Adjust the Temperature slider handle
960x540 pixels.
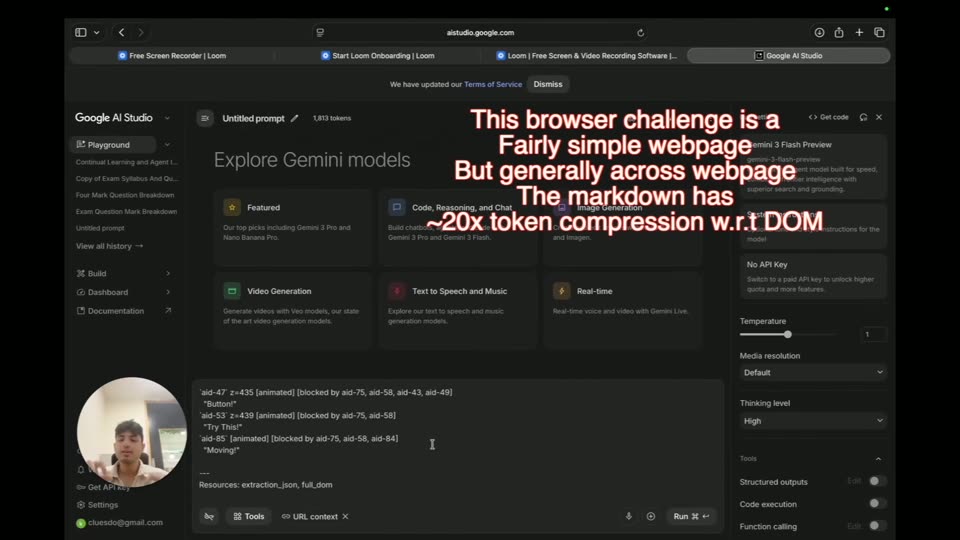788,334
